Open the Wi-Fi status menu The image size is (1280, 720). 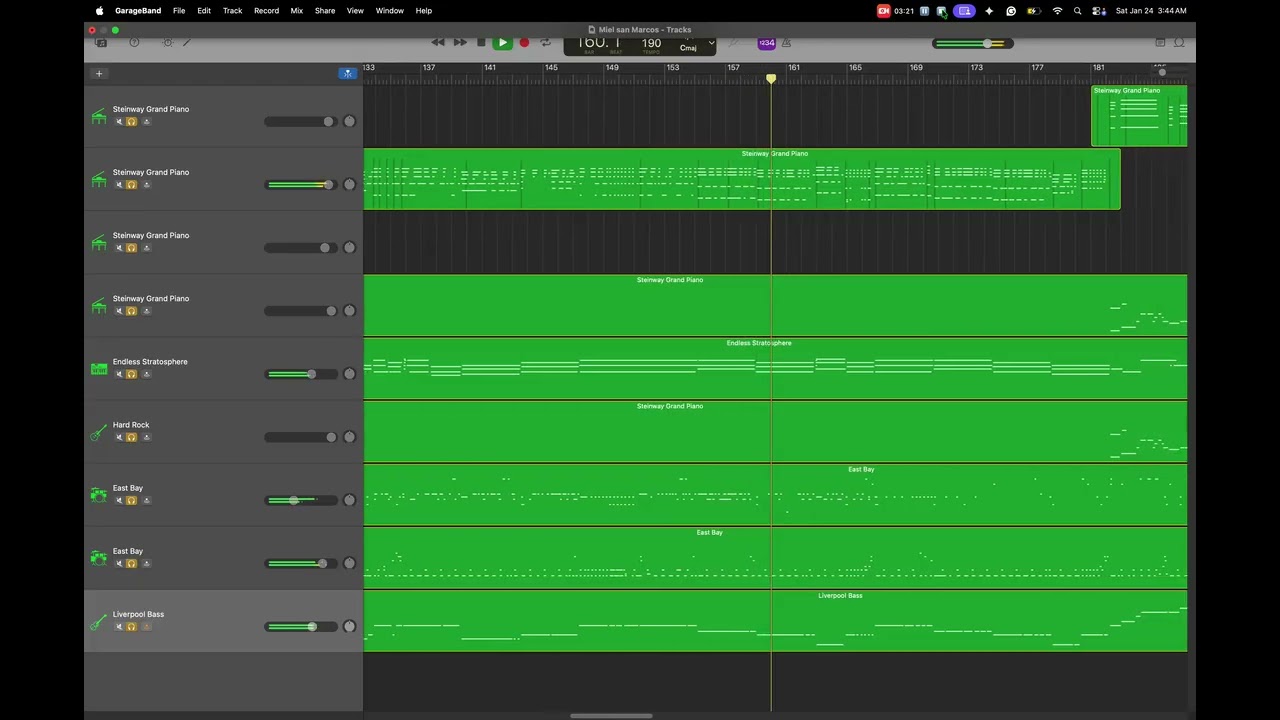1057,11
